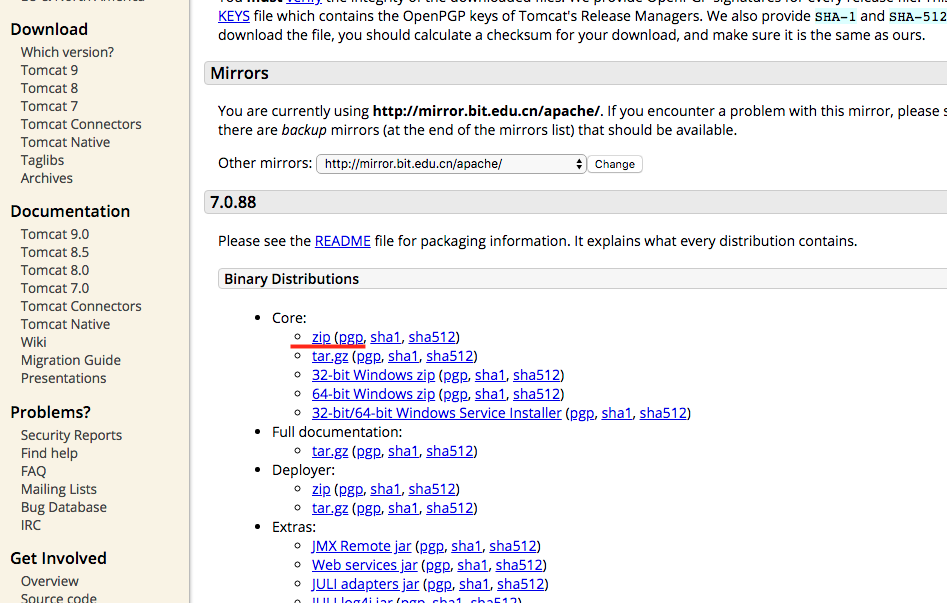Open the Overview link under Get Involved
Image resolution: width=947 pixels, height=603 pixels.
50,581
